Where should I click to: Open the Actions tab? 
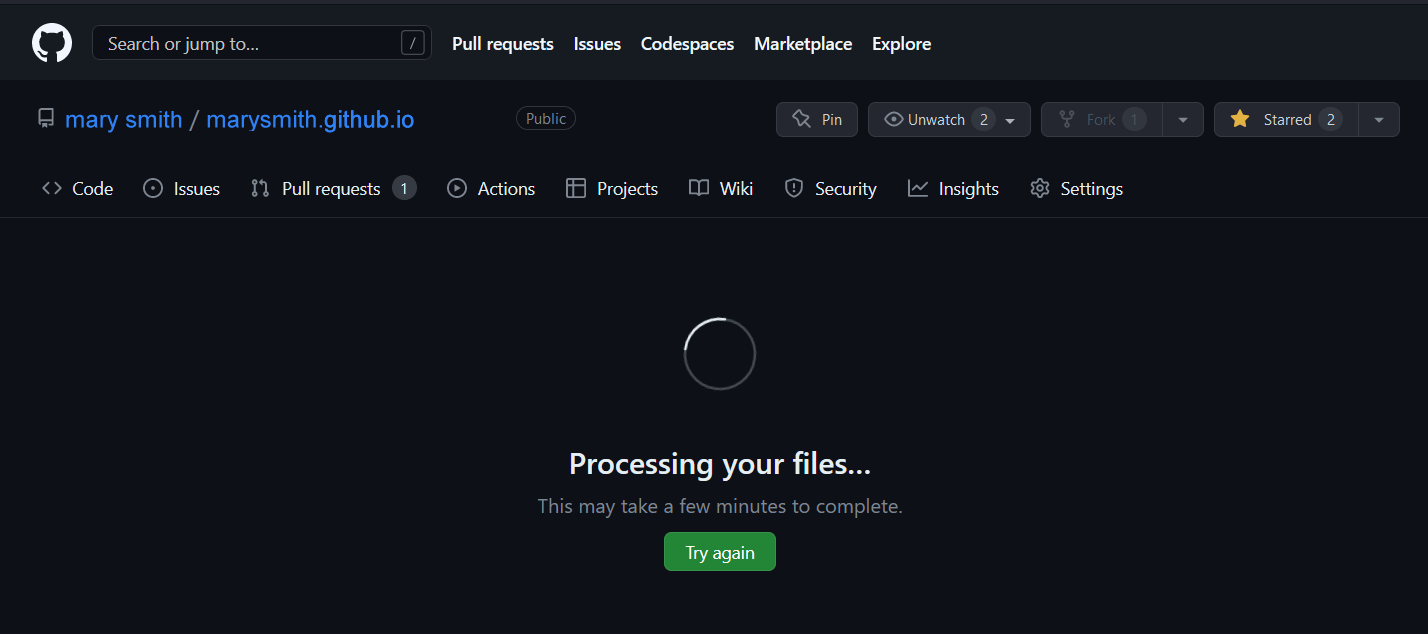[x=491, y=189]
